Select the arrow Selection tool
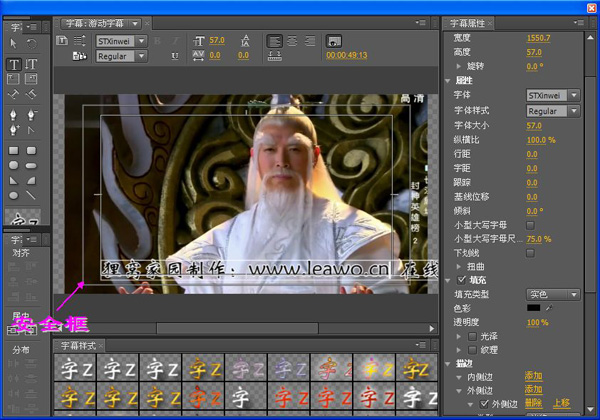600x420 pixels. tap(13, 44)
